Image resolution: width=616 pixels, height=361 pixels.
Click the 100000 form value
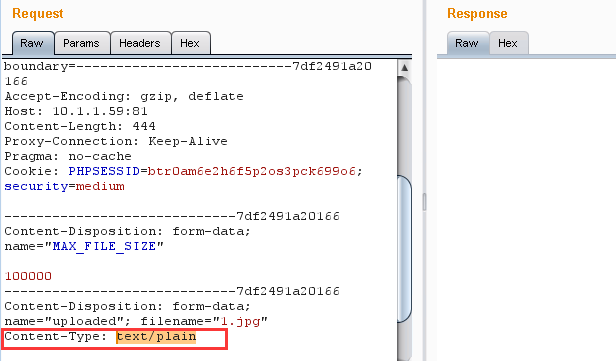(28, 276)
